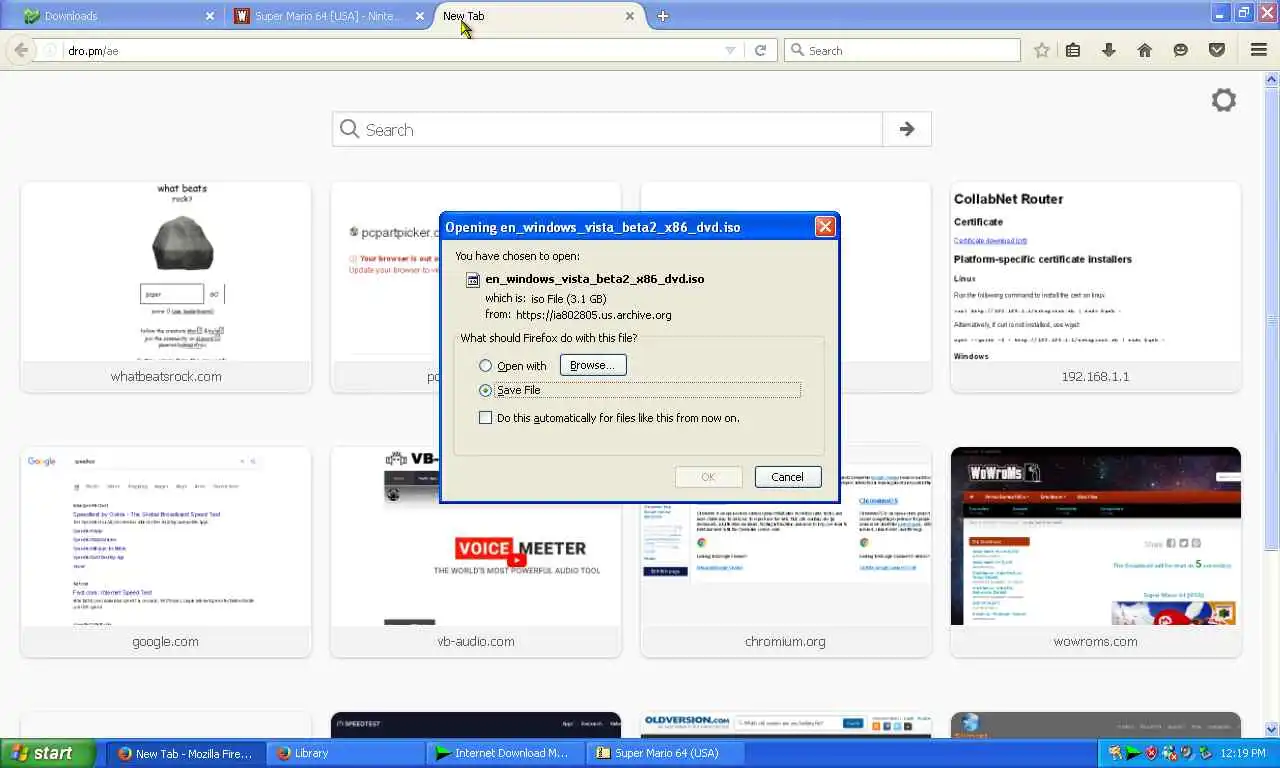Viewport: 1280px width, 768px height.
Task: Open Internet Download Manager from the taskbar
Action: [x=504, y=753]
